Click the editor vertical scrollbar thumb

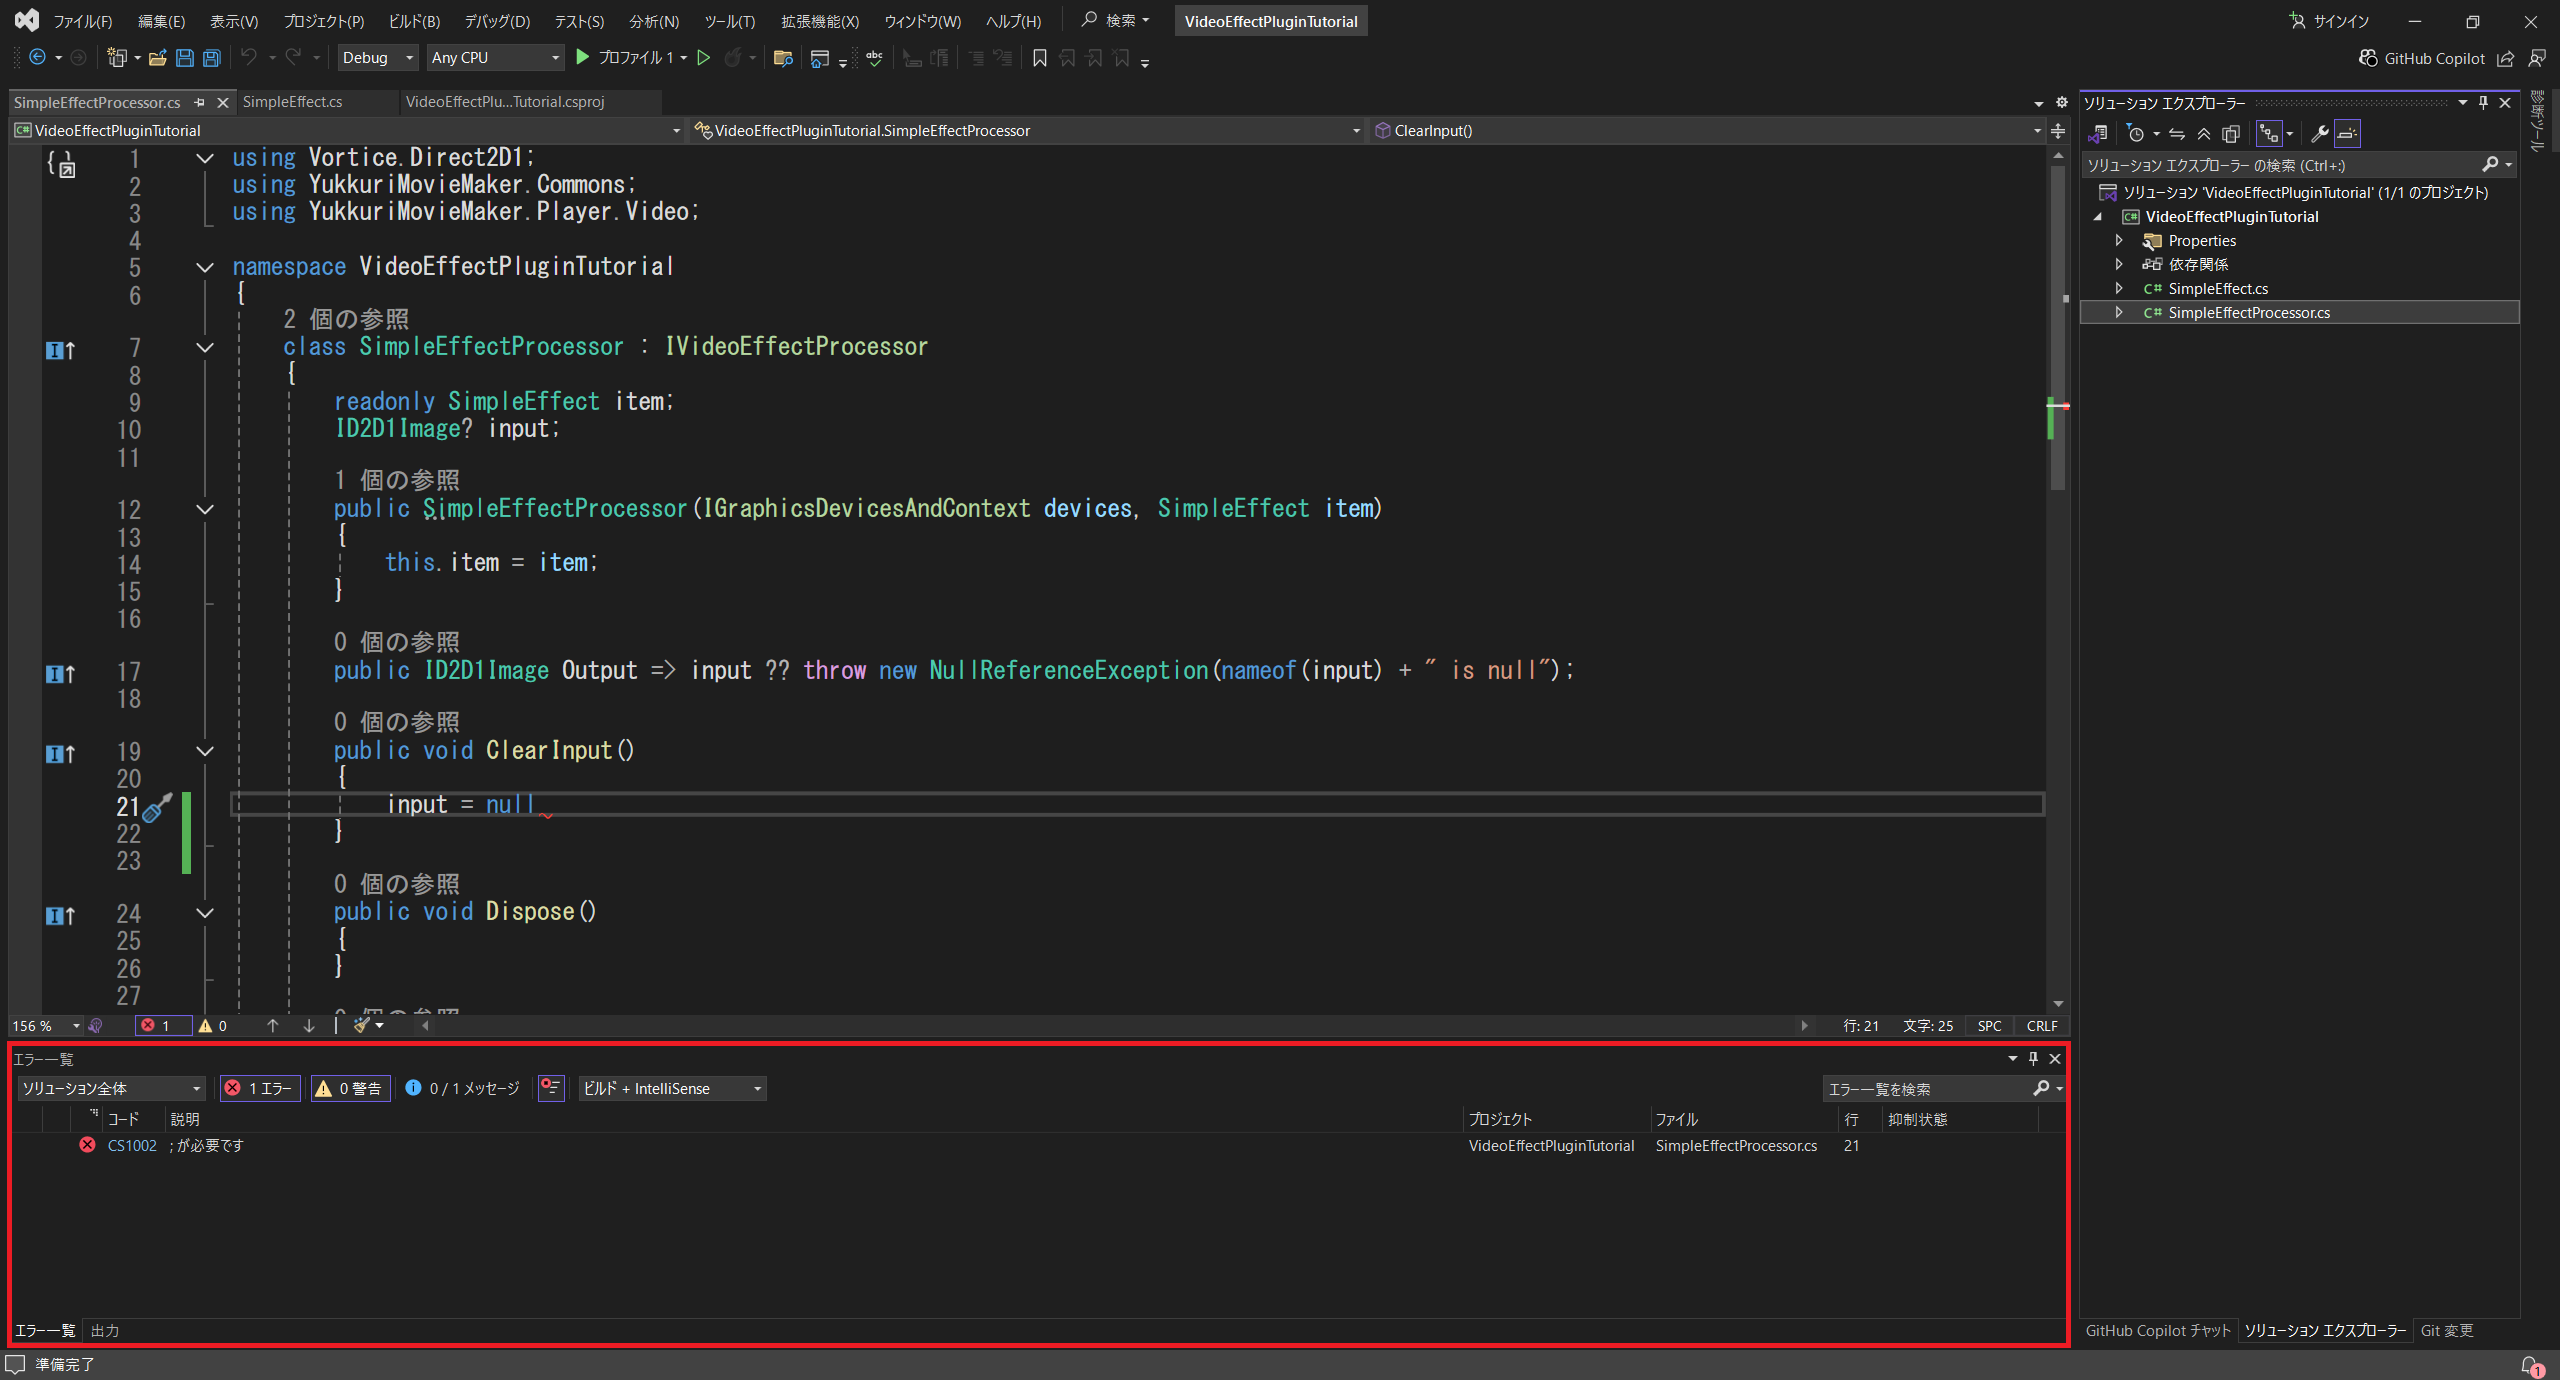(2057, 330)
